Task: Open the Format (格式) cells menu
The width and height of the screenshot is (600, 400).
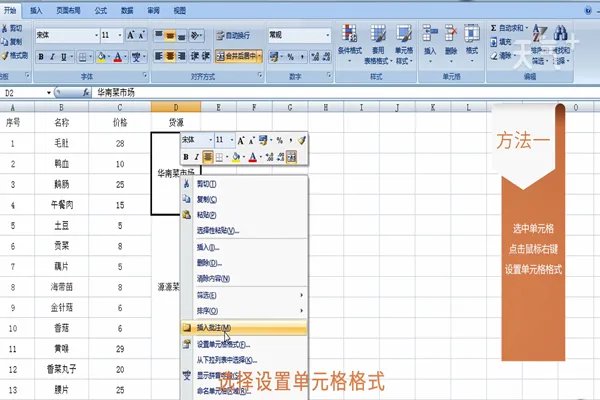Action: [472, 42]
